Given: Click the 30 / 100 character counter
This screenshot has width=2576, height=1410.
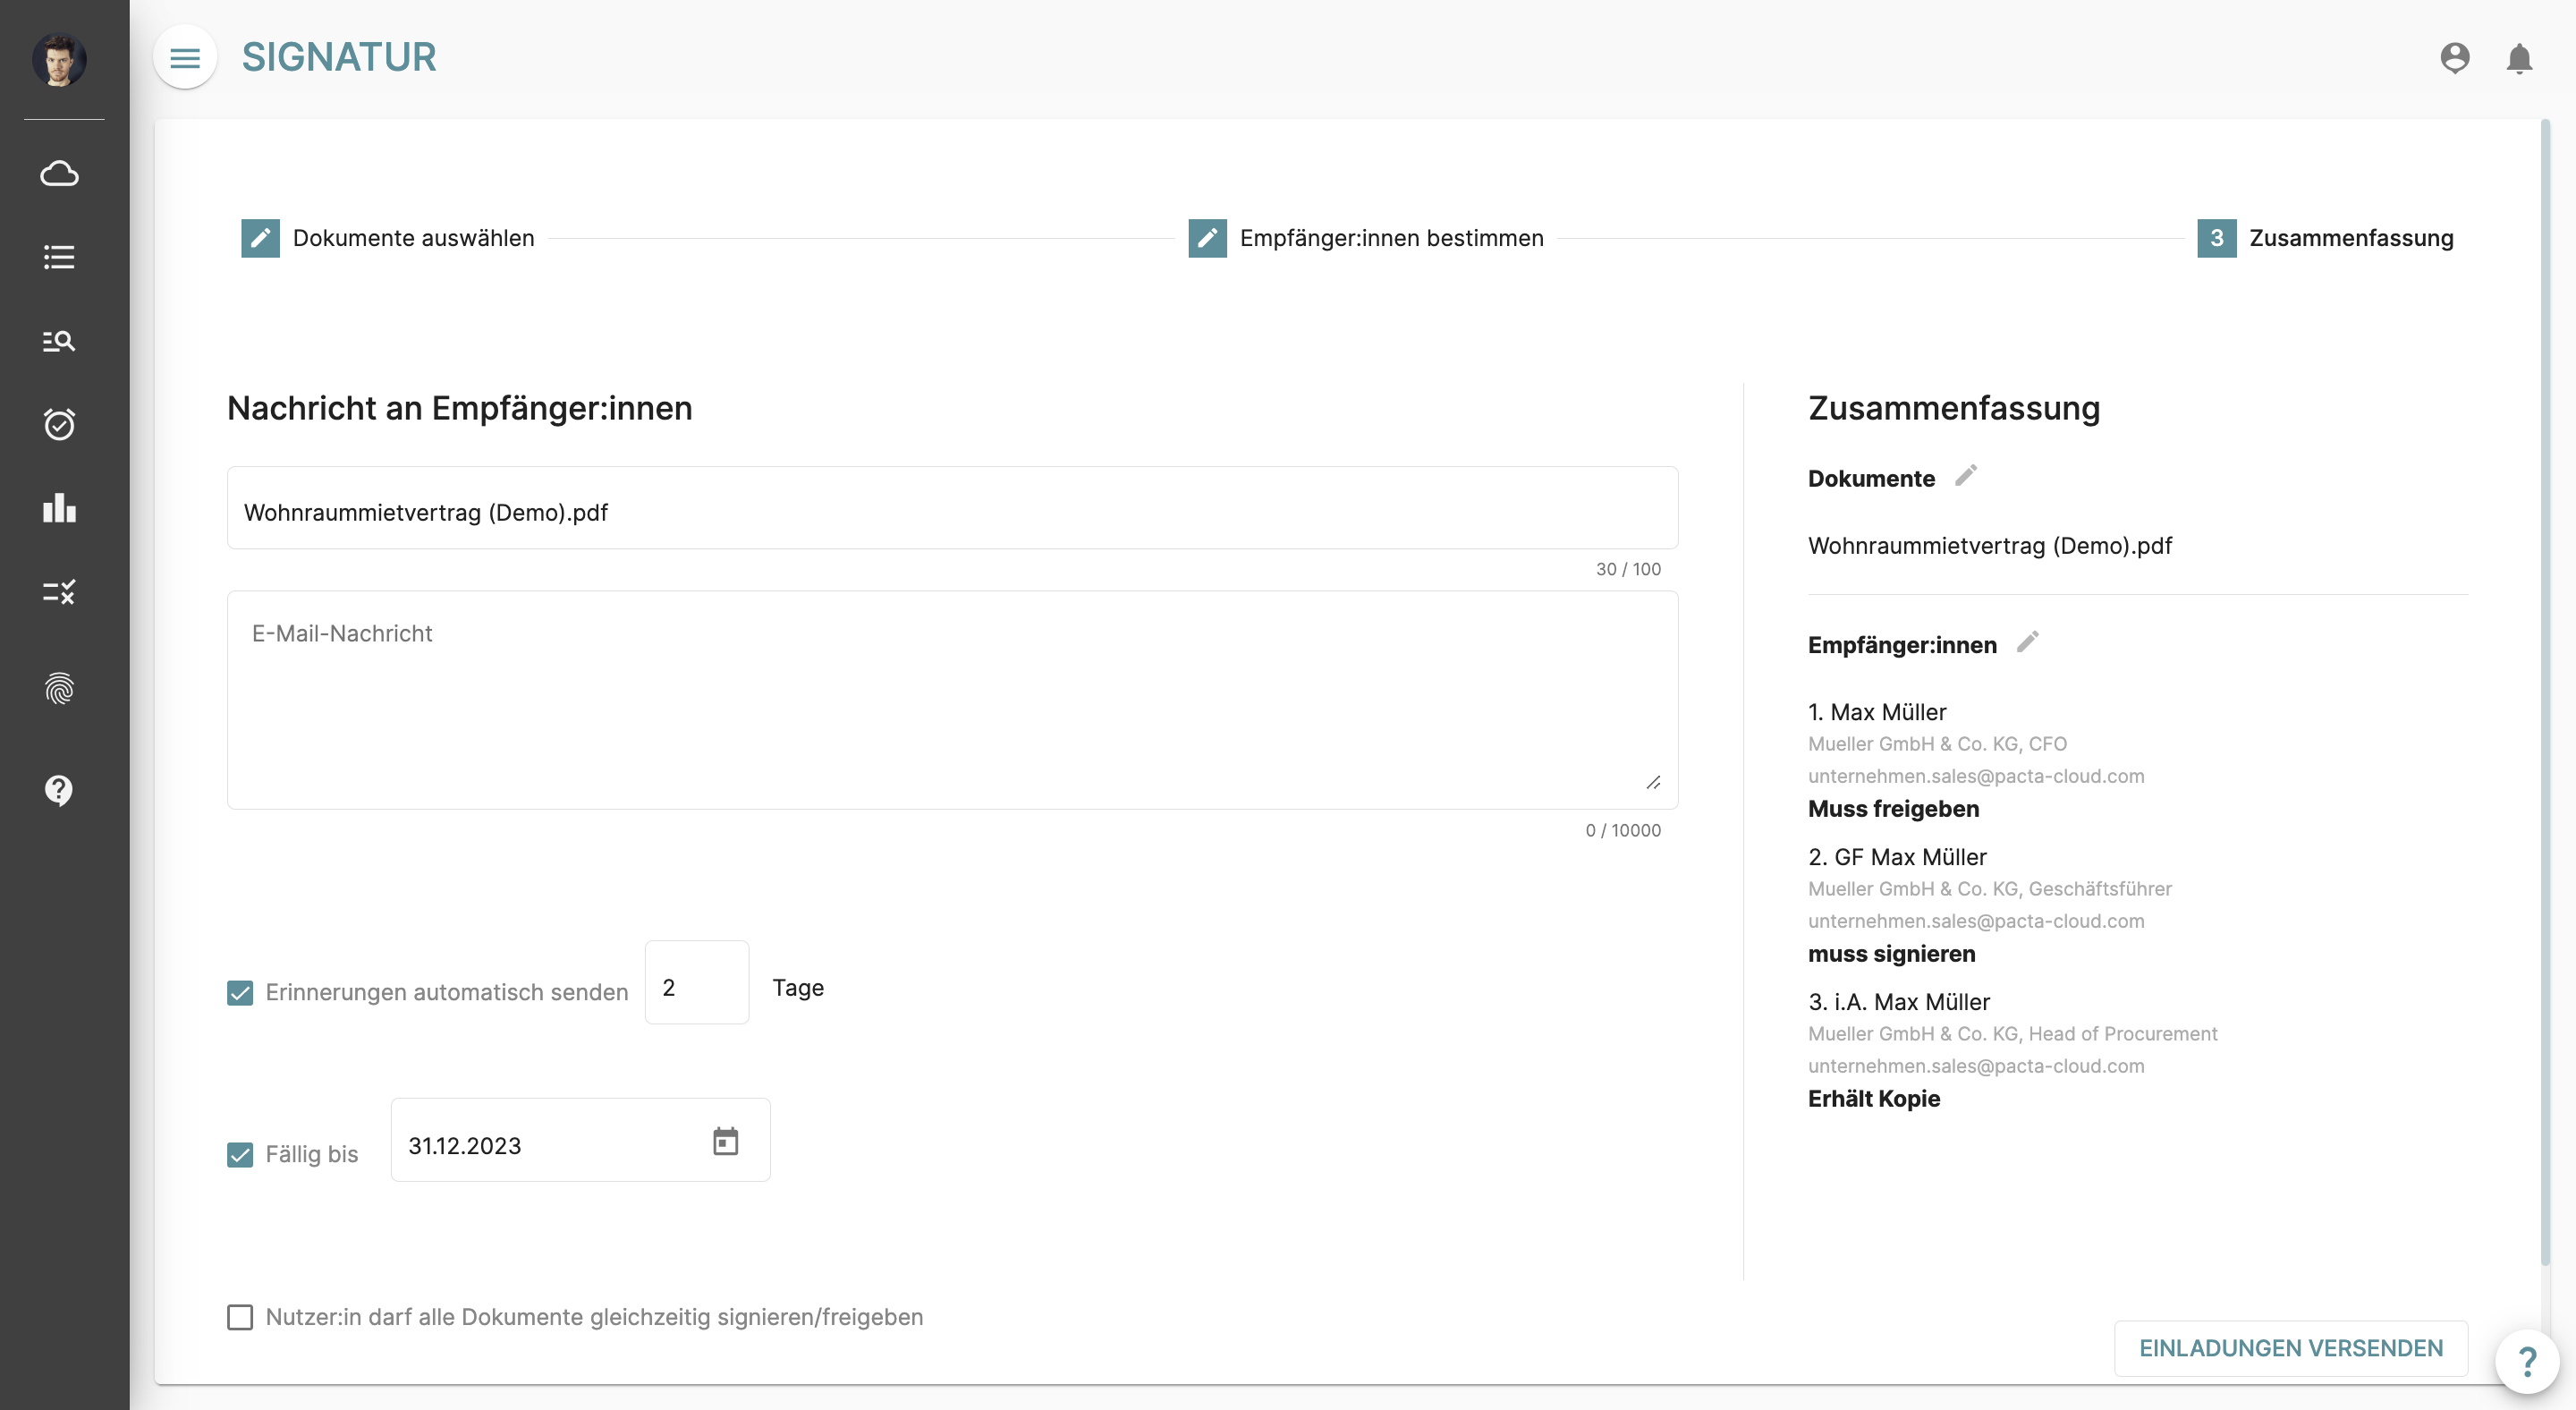Looking at the screenshot, I should click(1628, 569).
